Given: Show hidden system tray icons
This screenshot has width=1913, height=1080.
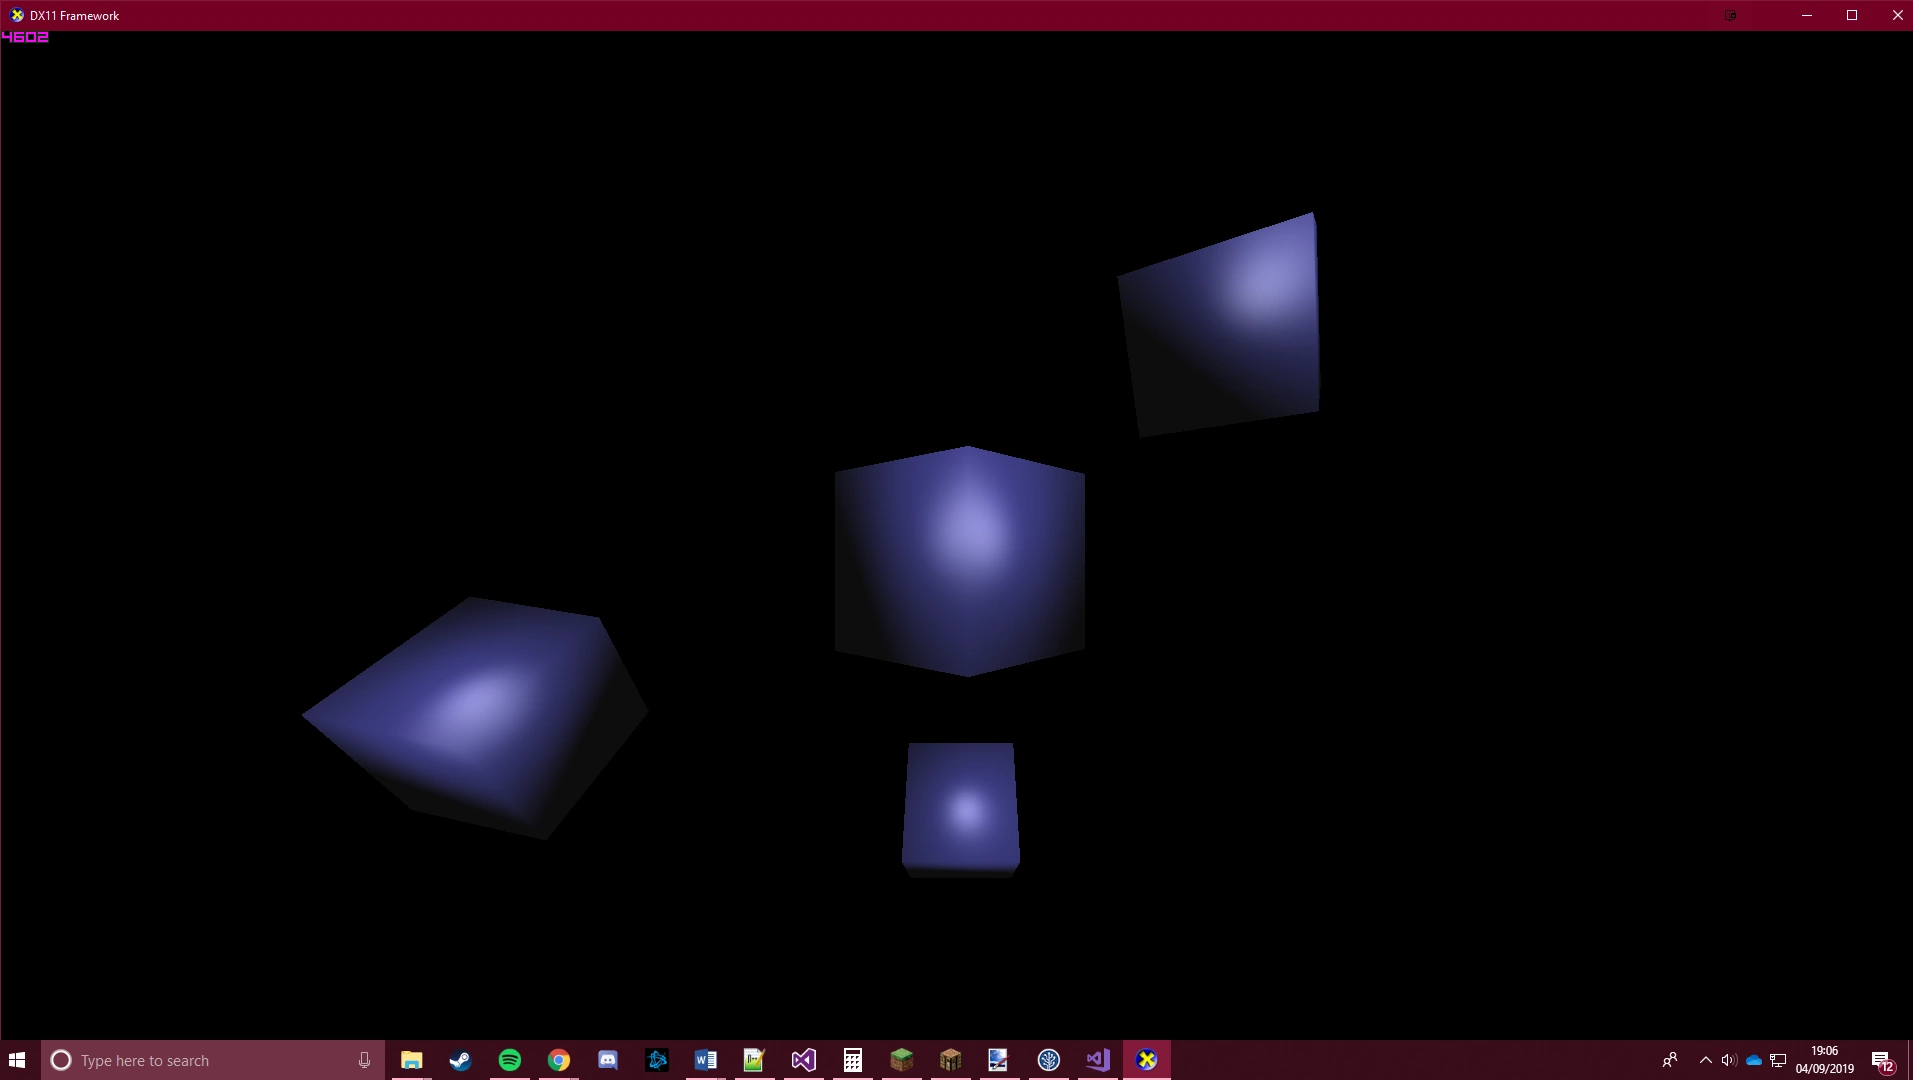Looking at the screenshot, I should (1705, 1060).
